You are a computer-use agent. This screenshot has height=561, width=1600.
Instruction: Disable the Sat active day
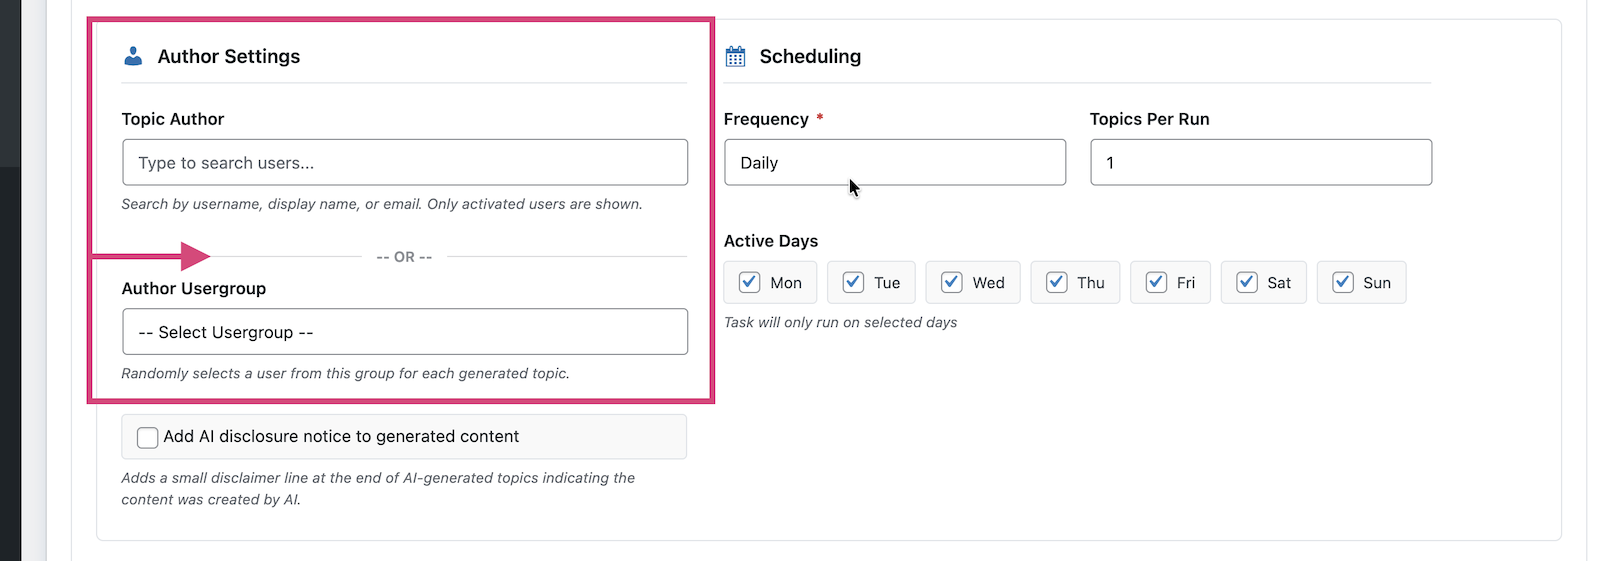(1247, 282)
